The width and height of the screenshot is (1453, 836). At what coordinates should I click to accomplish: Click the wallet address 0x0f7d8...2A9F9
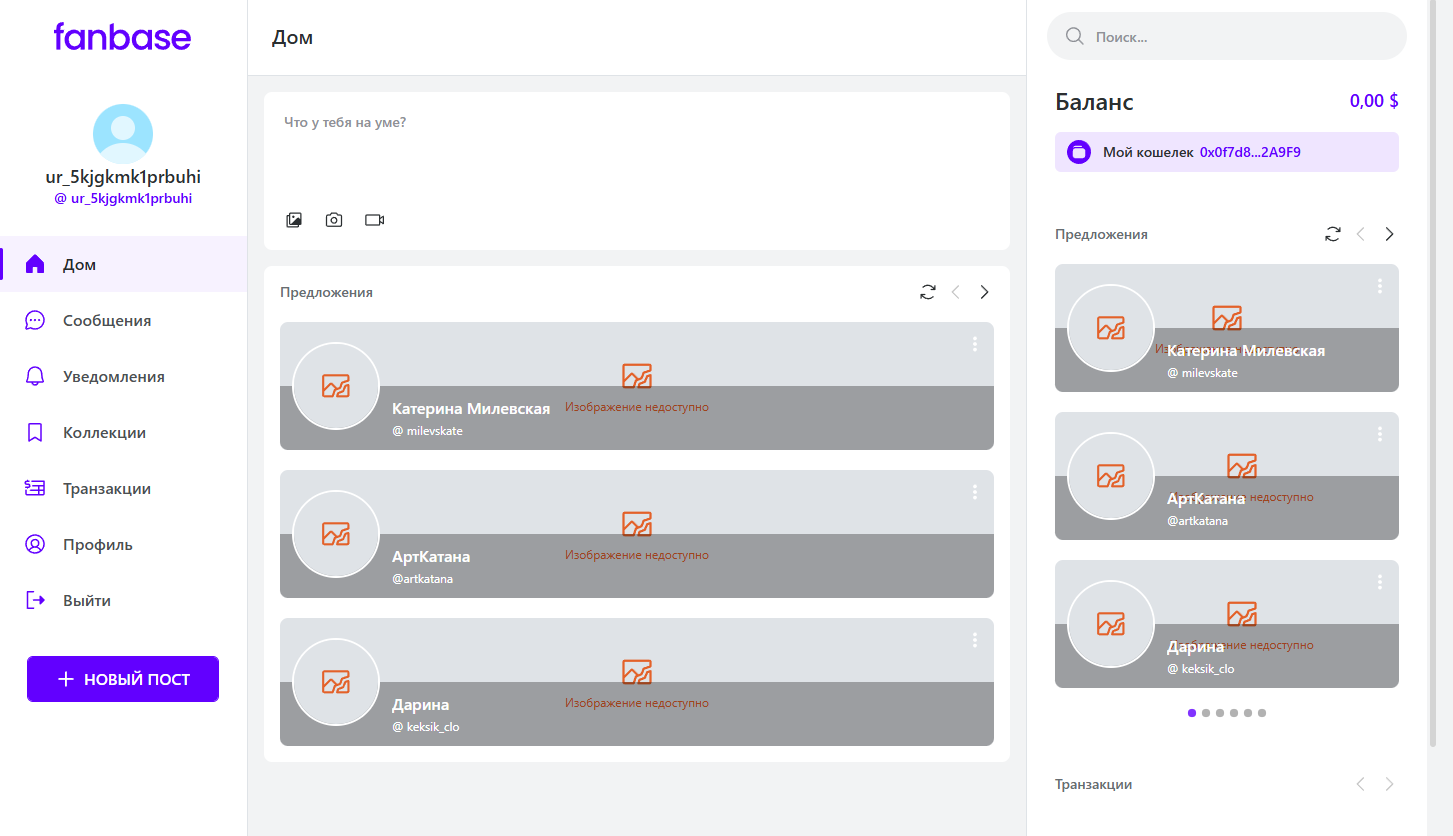pos(1250,153)
